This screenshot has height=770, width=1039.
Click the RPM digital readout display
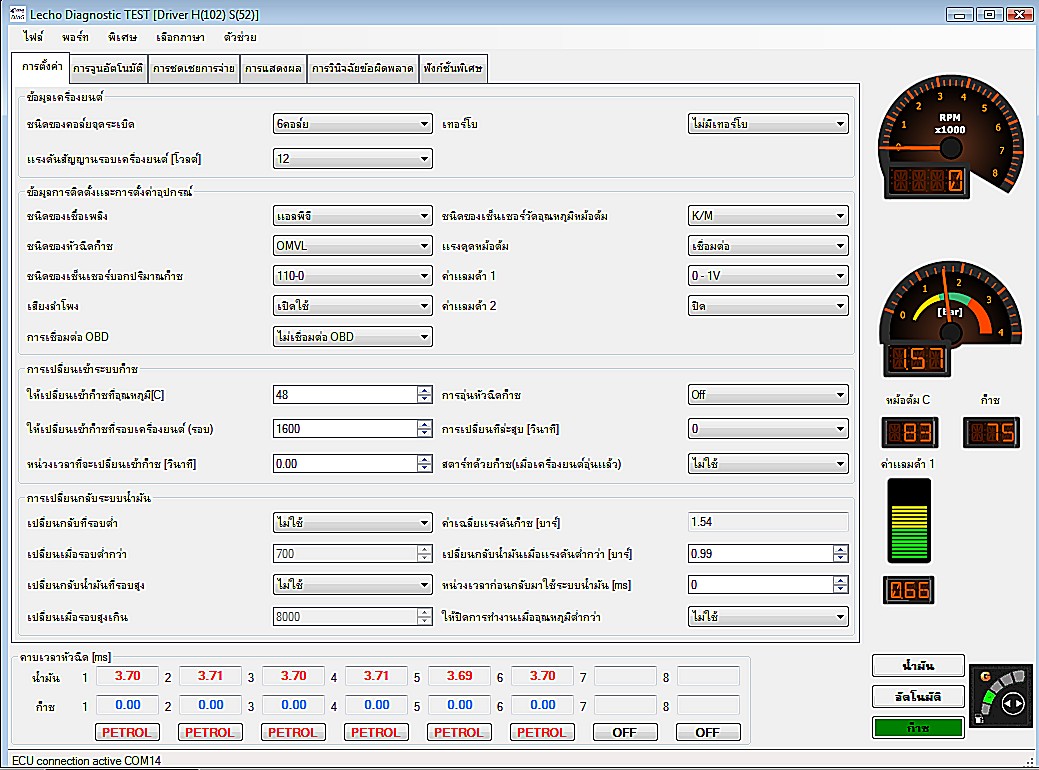927,181
